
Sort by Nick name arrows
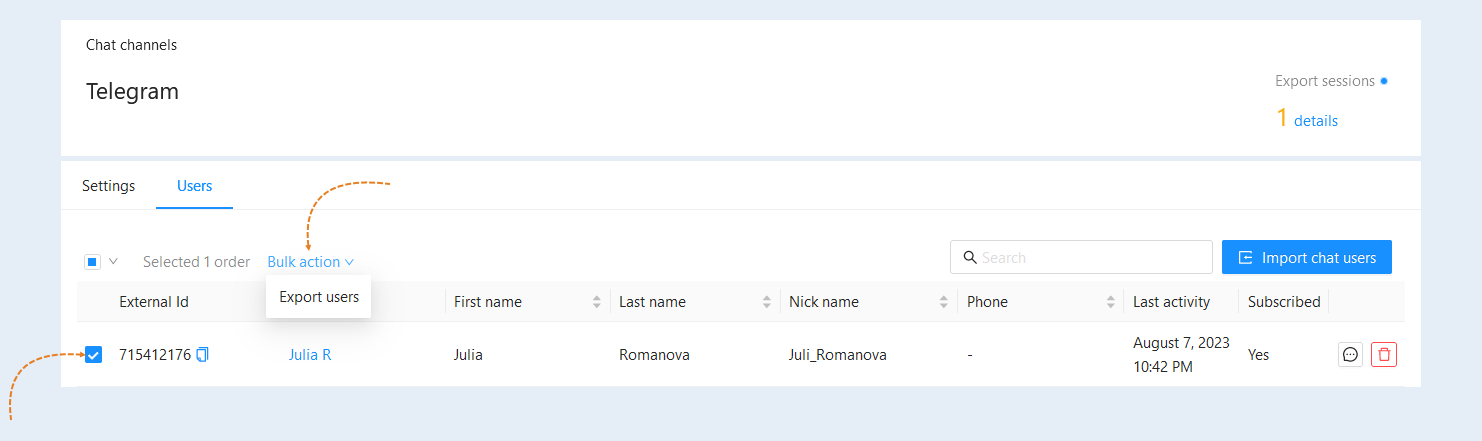pos(944,302)
